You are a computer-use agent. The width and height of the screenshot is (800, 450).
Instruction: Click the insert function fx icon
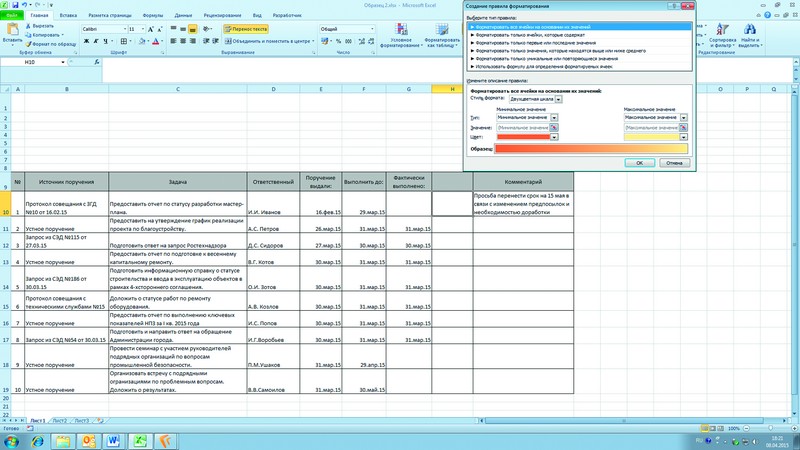click(96, 62)
